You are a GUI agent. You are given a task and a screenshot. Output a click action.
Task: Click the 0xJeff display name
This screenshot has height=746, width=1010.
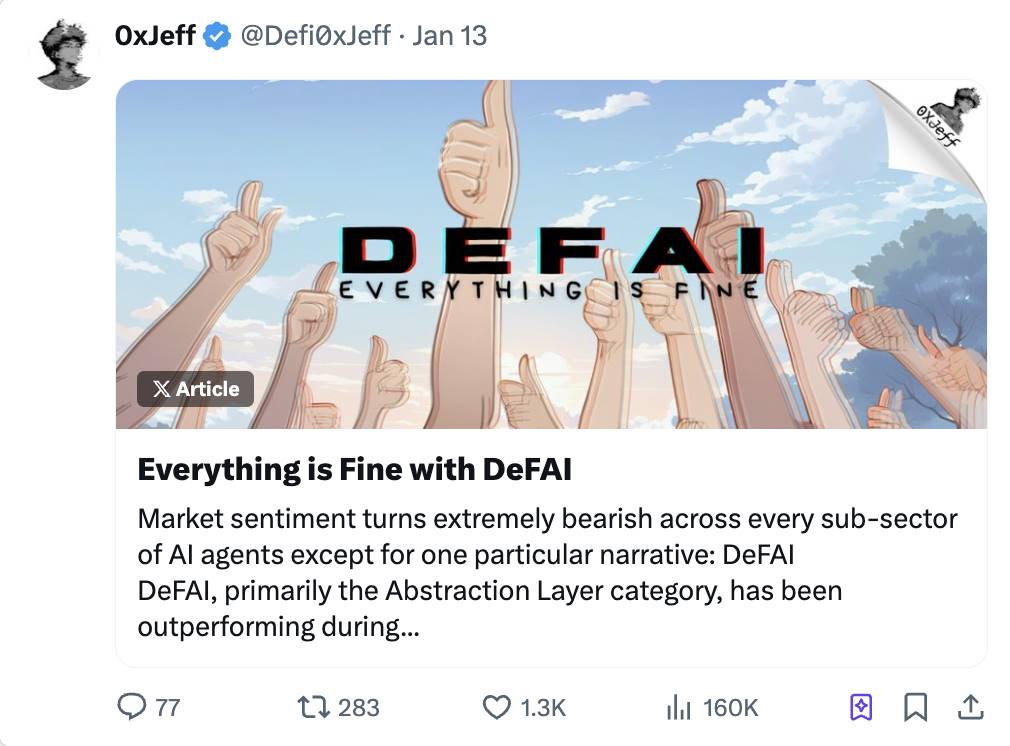click(155, 36)
